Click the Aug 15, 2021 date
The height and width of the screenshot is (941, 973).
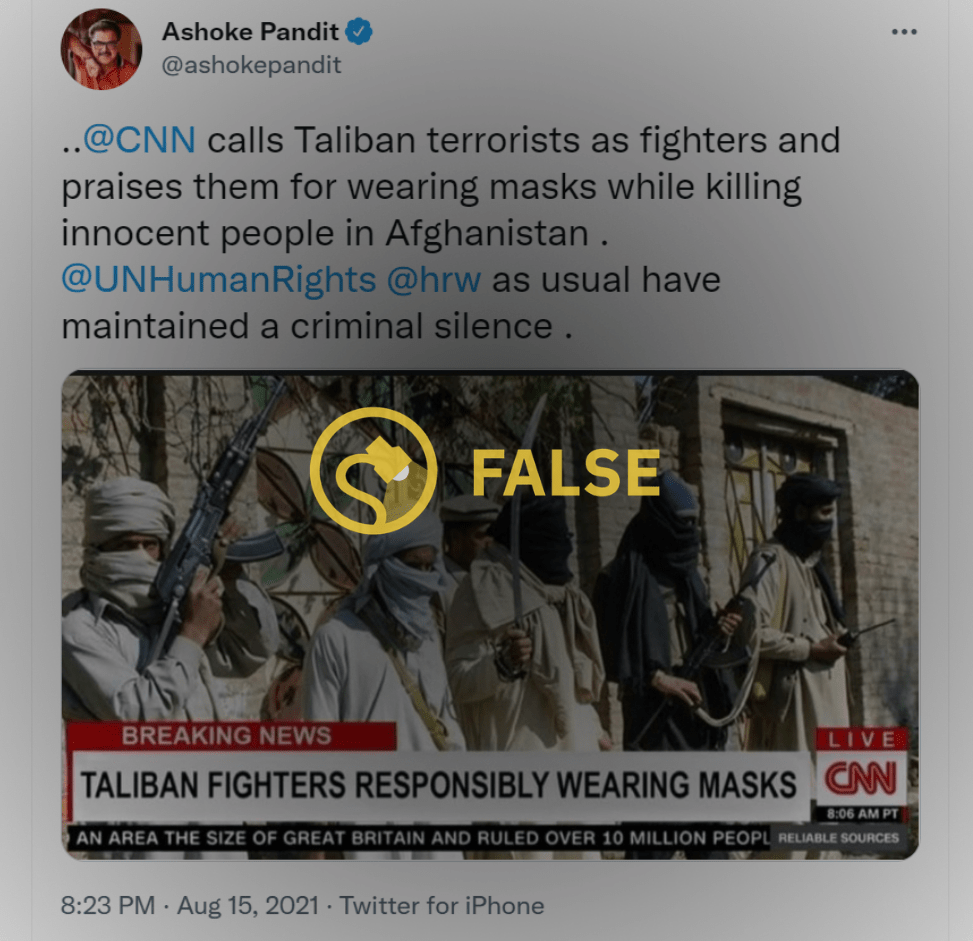coord(248,906)
